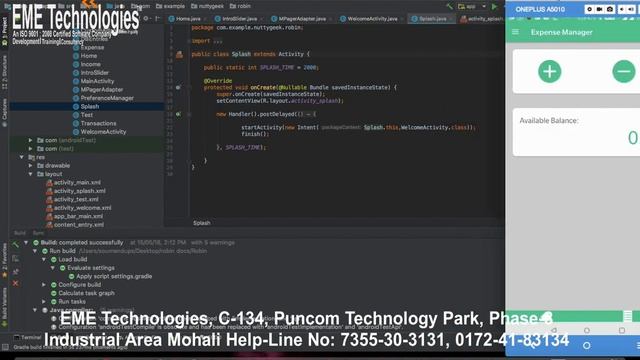Collapse the Evaluate settings node
This screenshot has width=640, height=360.
point(53,268)
